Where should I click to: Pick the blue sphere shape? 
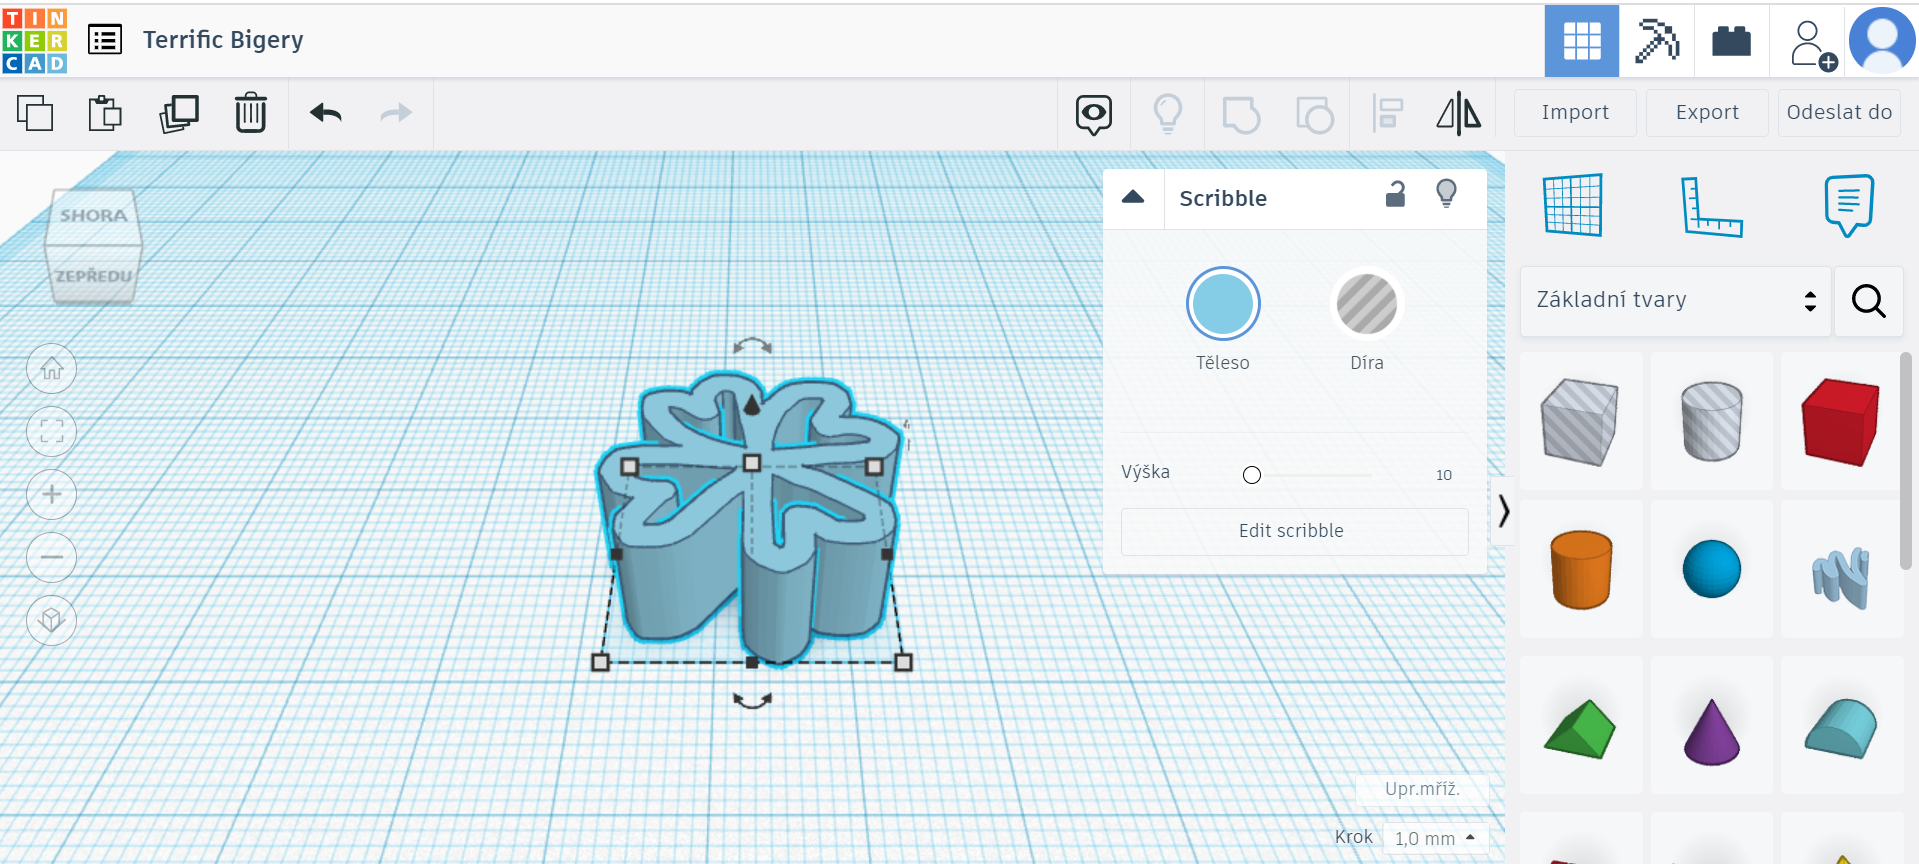[x=1711, y=569]
